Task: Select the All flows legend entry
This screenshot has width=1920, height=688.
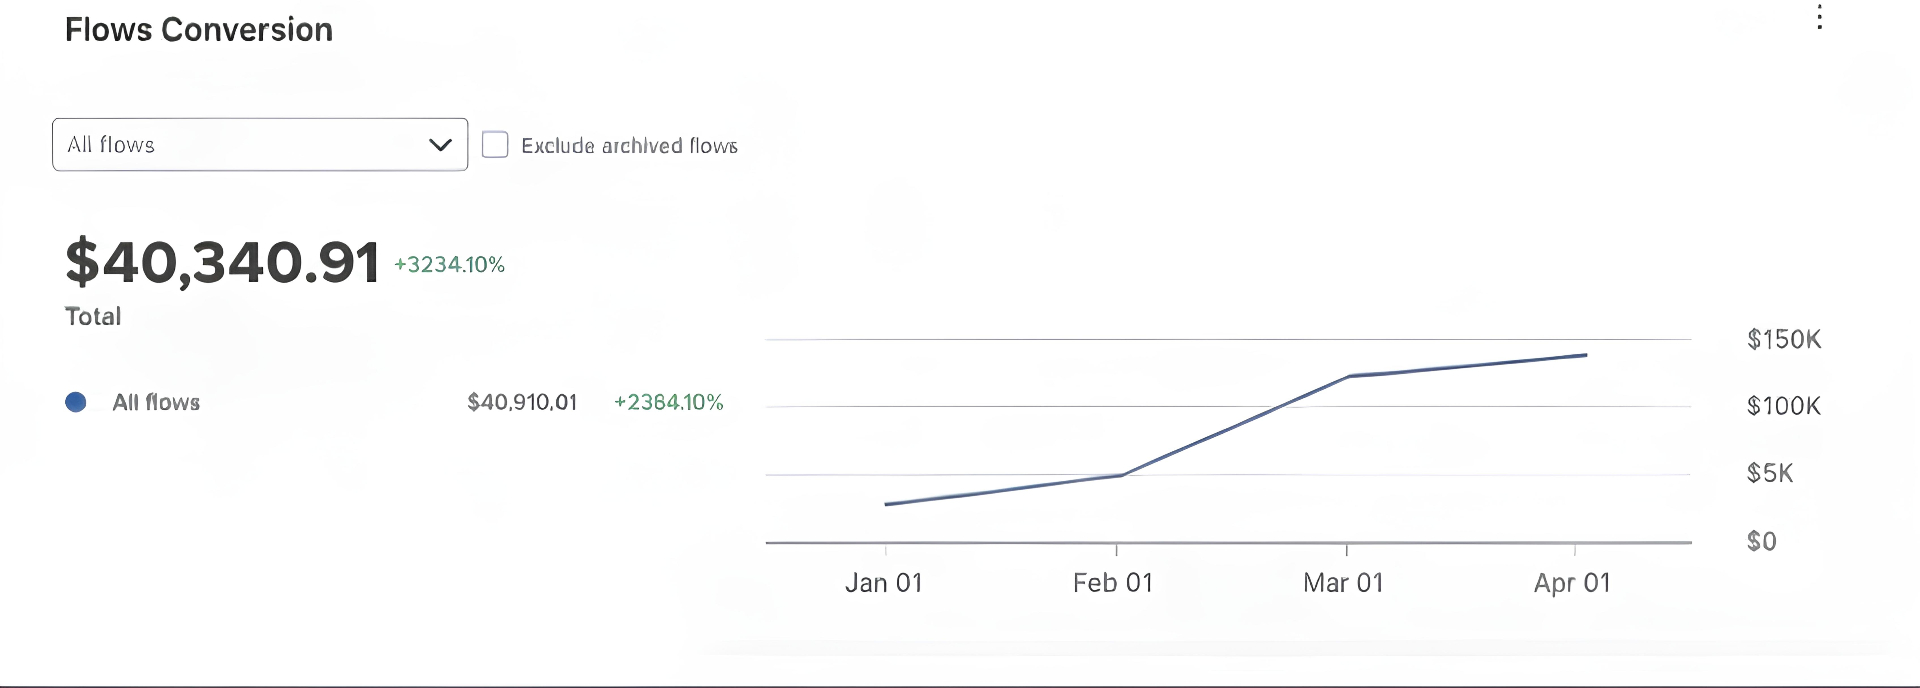Action: click(156, 402)
